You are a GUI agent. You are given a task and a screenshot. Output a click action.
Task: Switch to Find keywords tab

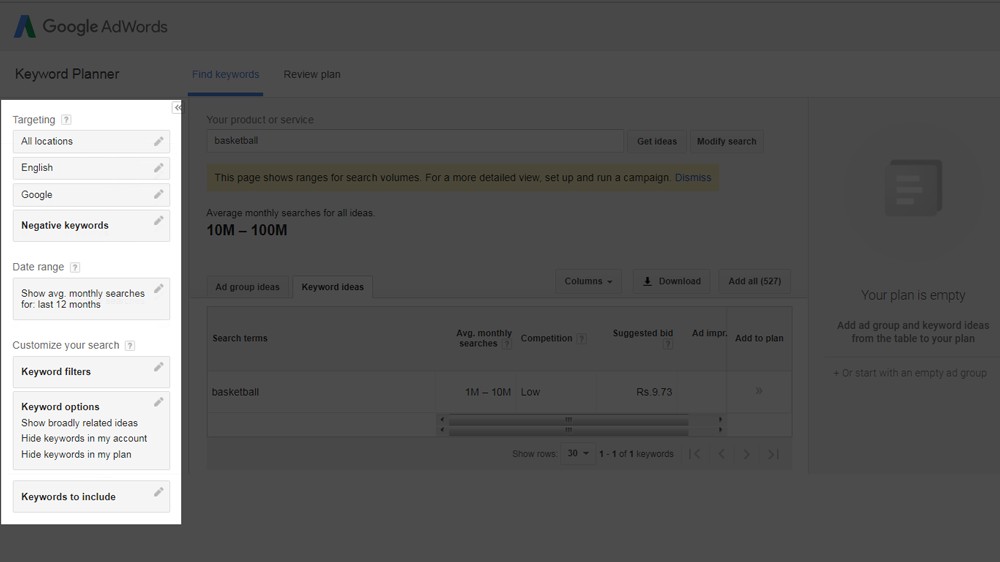pyautogui.click(x=226, y=75)
